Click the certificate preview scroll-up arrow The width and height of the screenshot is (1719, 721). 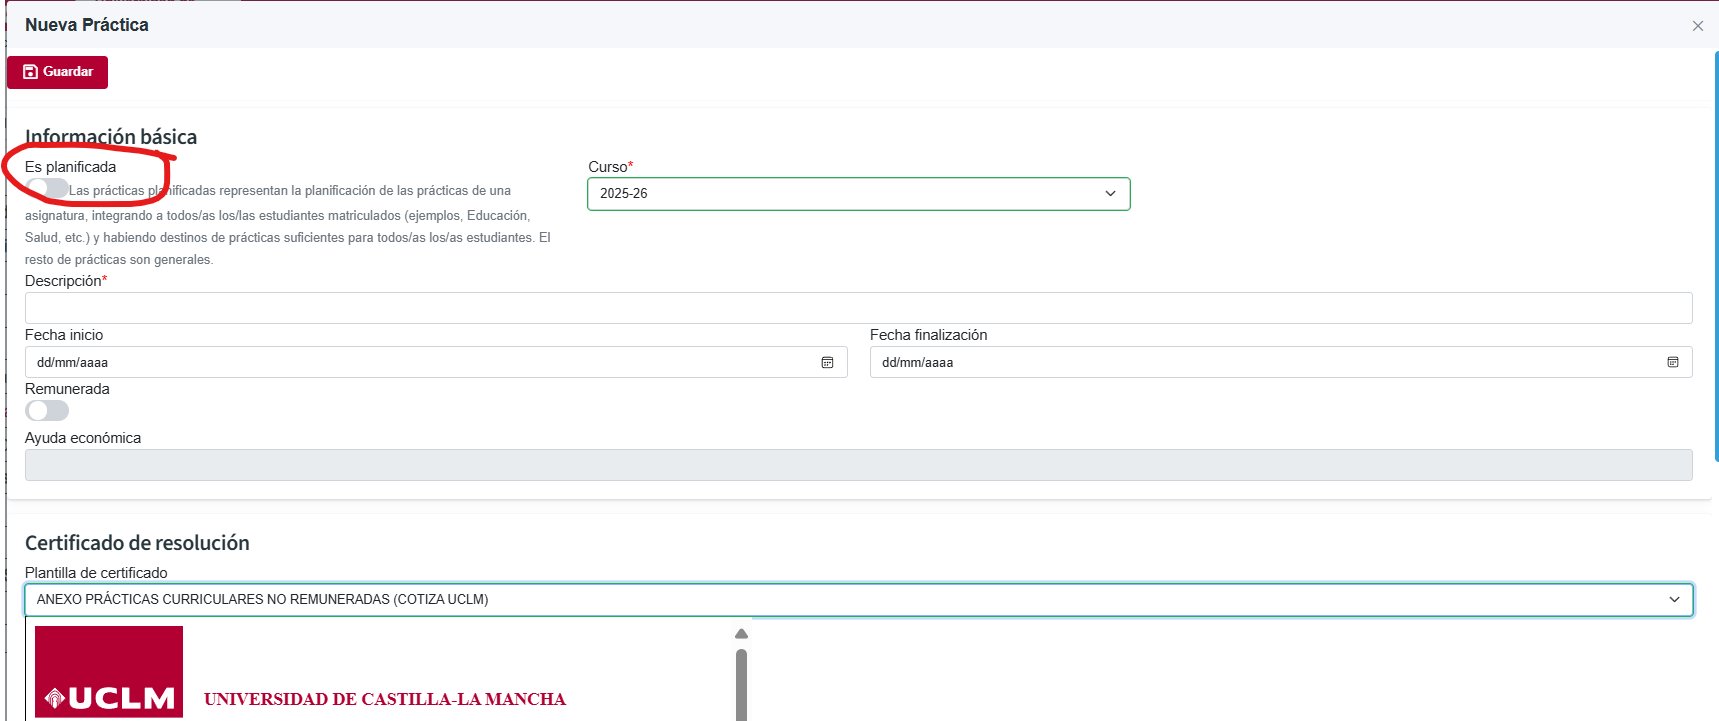pos(741,634)
